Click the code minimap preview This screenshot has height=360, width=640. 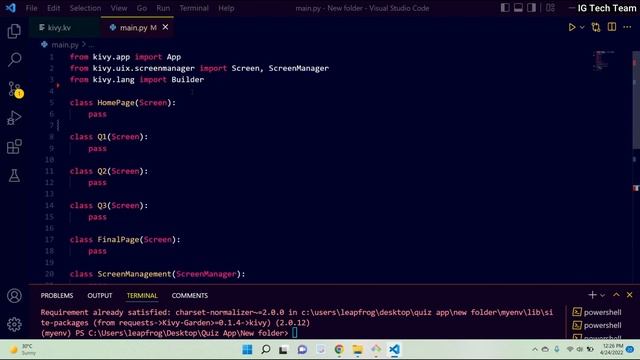[x=604, y=61]
